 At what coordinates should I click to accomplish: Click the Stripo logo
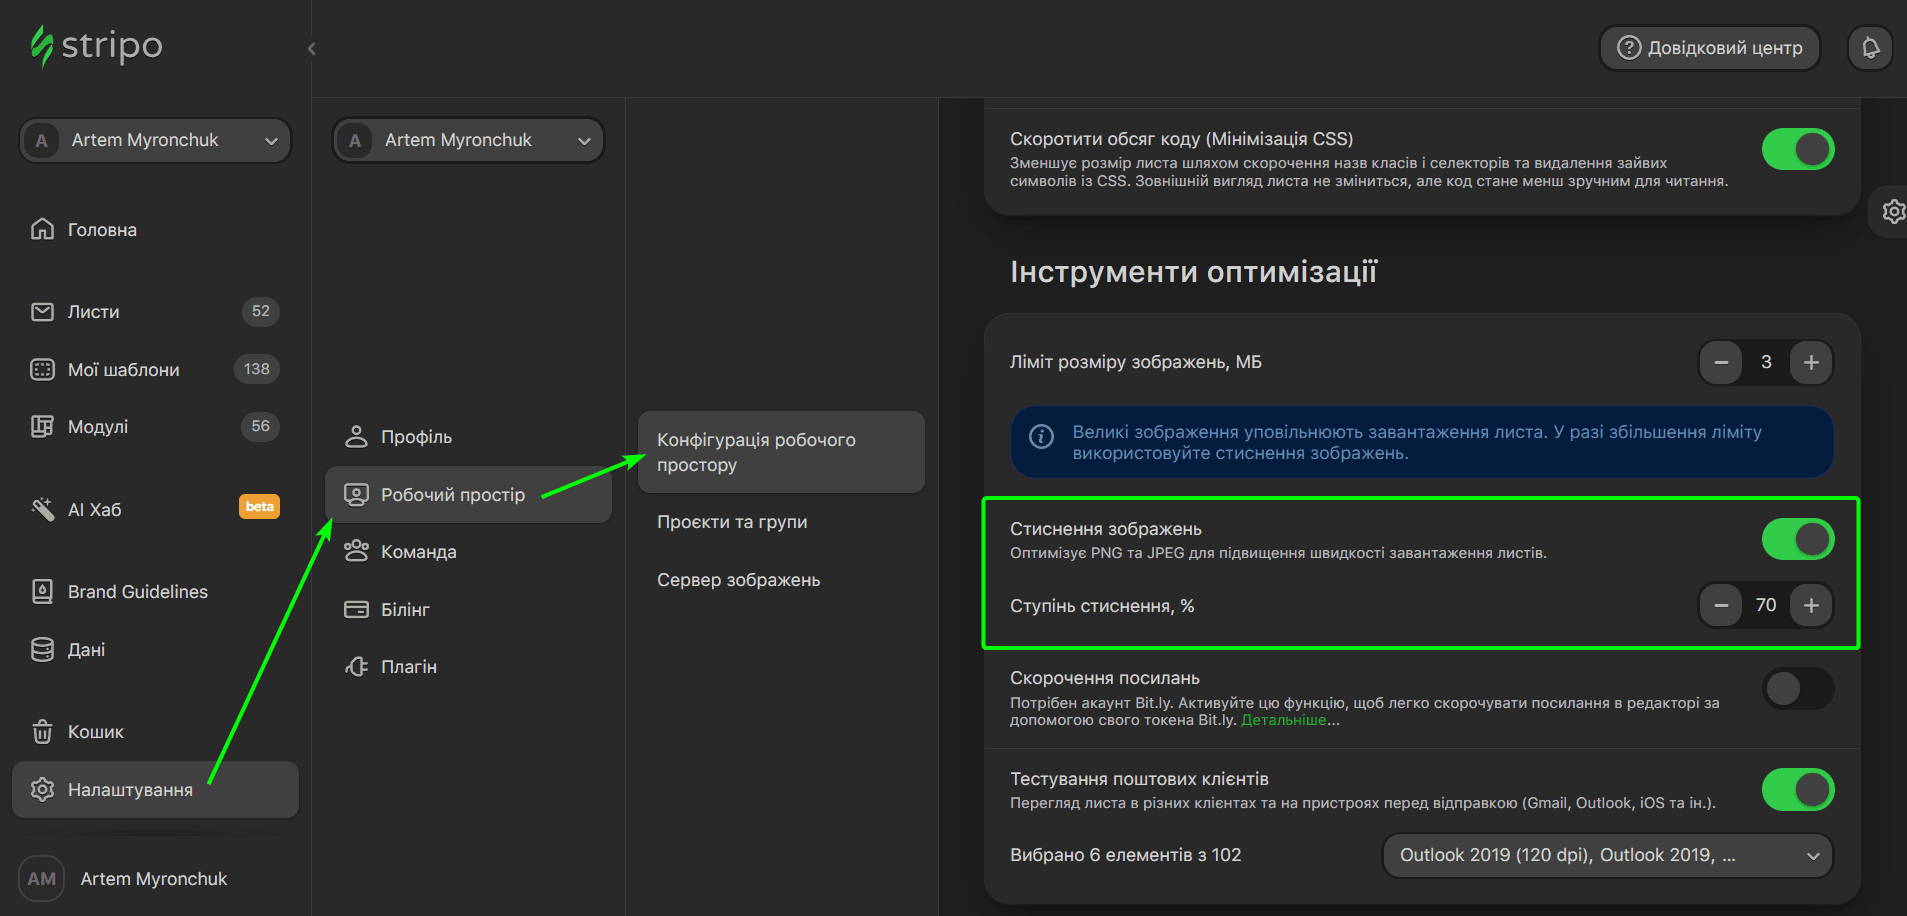pyautogui.click(x=97, y=46)
